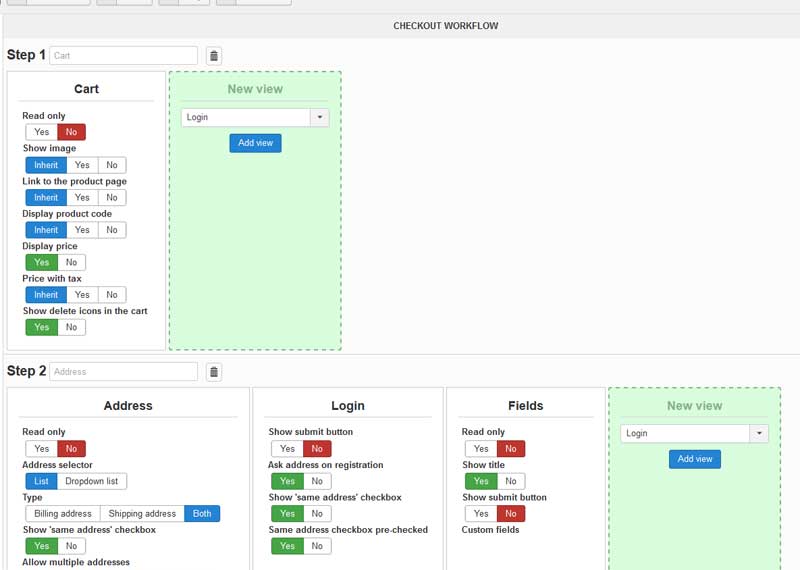Click the Login view title in Step 2
Viewport: 800px width, 570px height.
coord(348,406)
